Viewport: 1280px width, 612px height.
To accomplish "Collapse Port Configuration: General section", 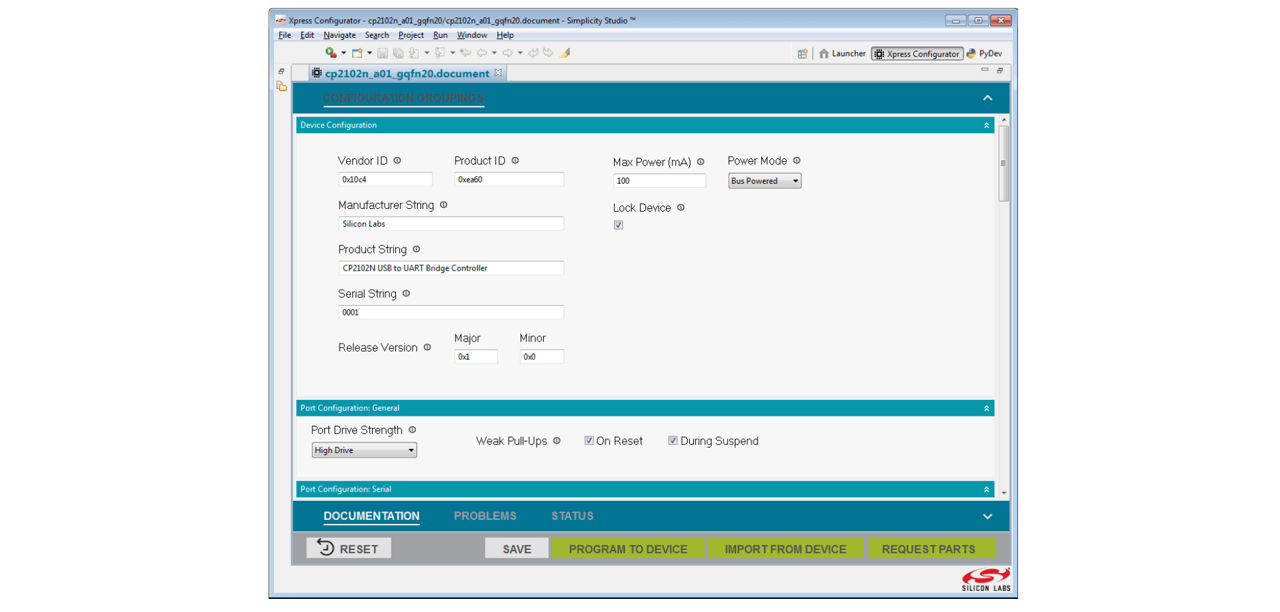I will (987, 408).
